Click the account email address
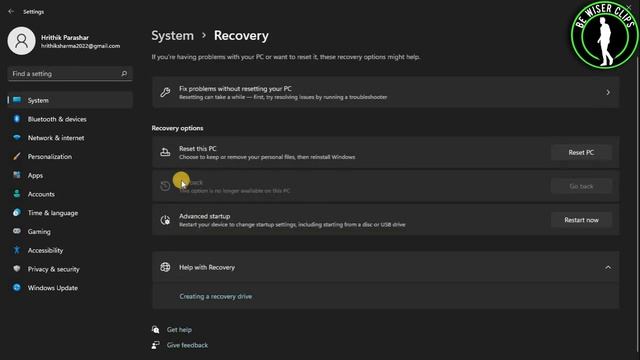Screen dimensions: 640x360 click(x=80, y=46)
